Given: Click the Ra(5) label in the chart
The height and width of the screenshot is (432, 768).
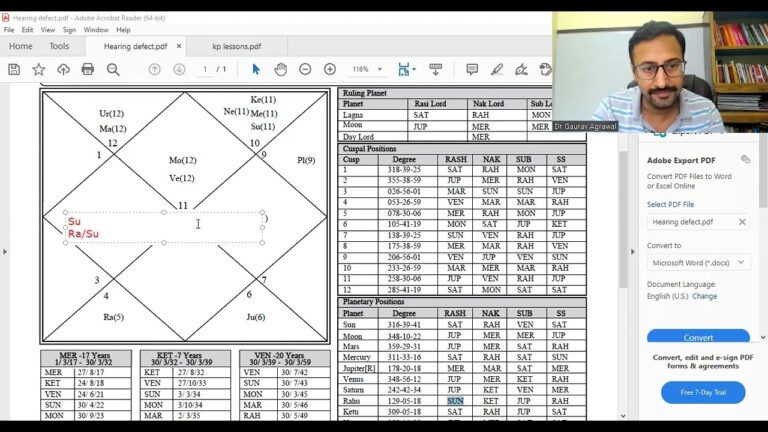Looking at the screenshot, I should pyautogui.click(x=114, y=317).
